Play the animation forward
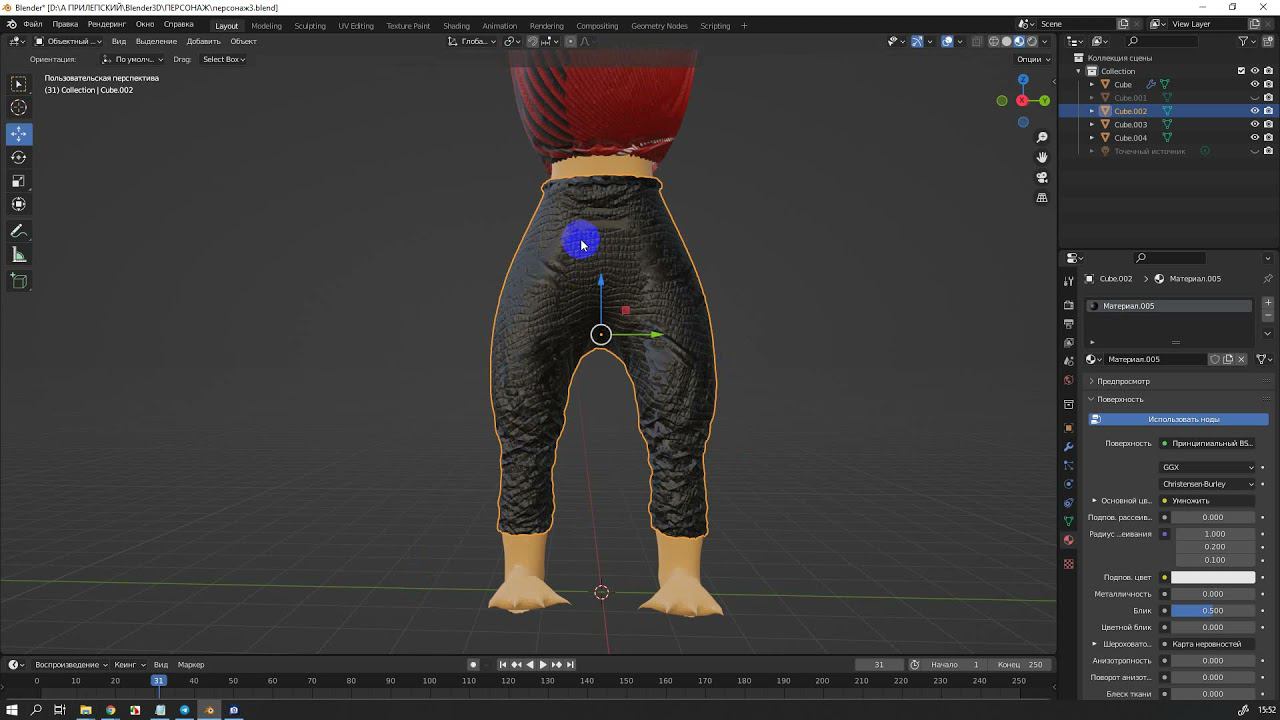 (x=543, y=664)
